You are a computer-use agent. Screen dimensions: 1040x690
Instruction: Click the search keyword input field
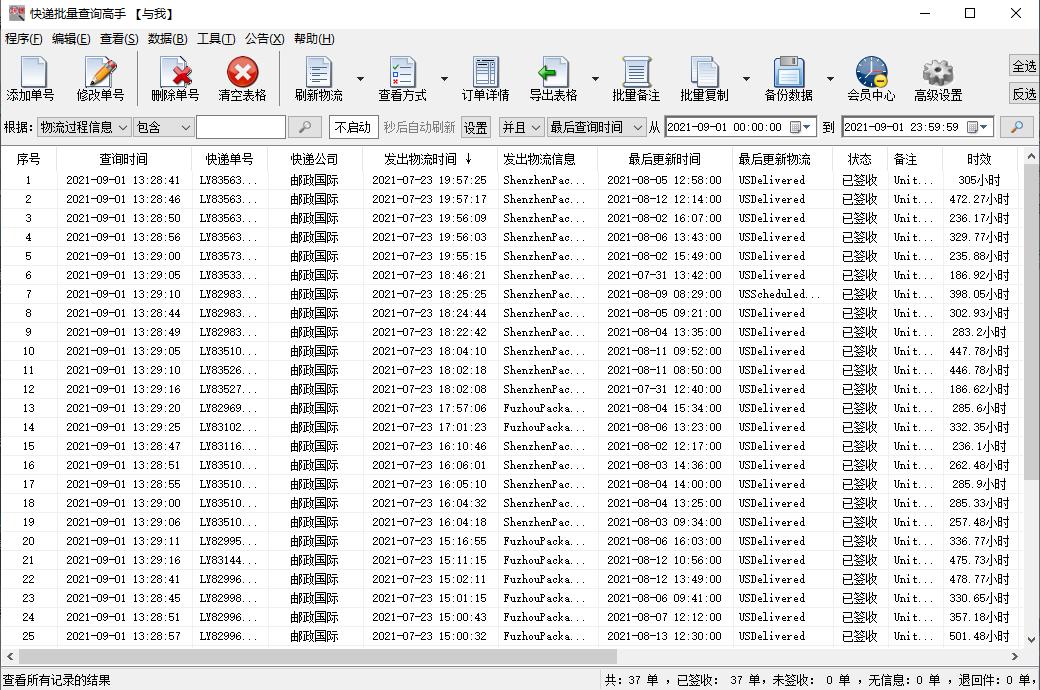pyautogui.click(x=240, y=128)
